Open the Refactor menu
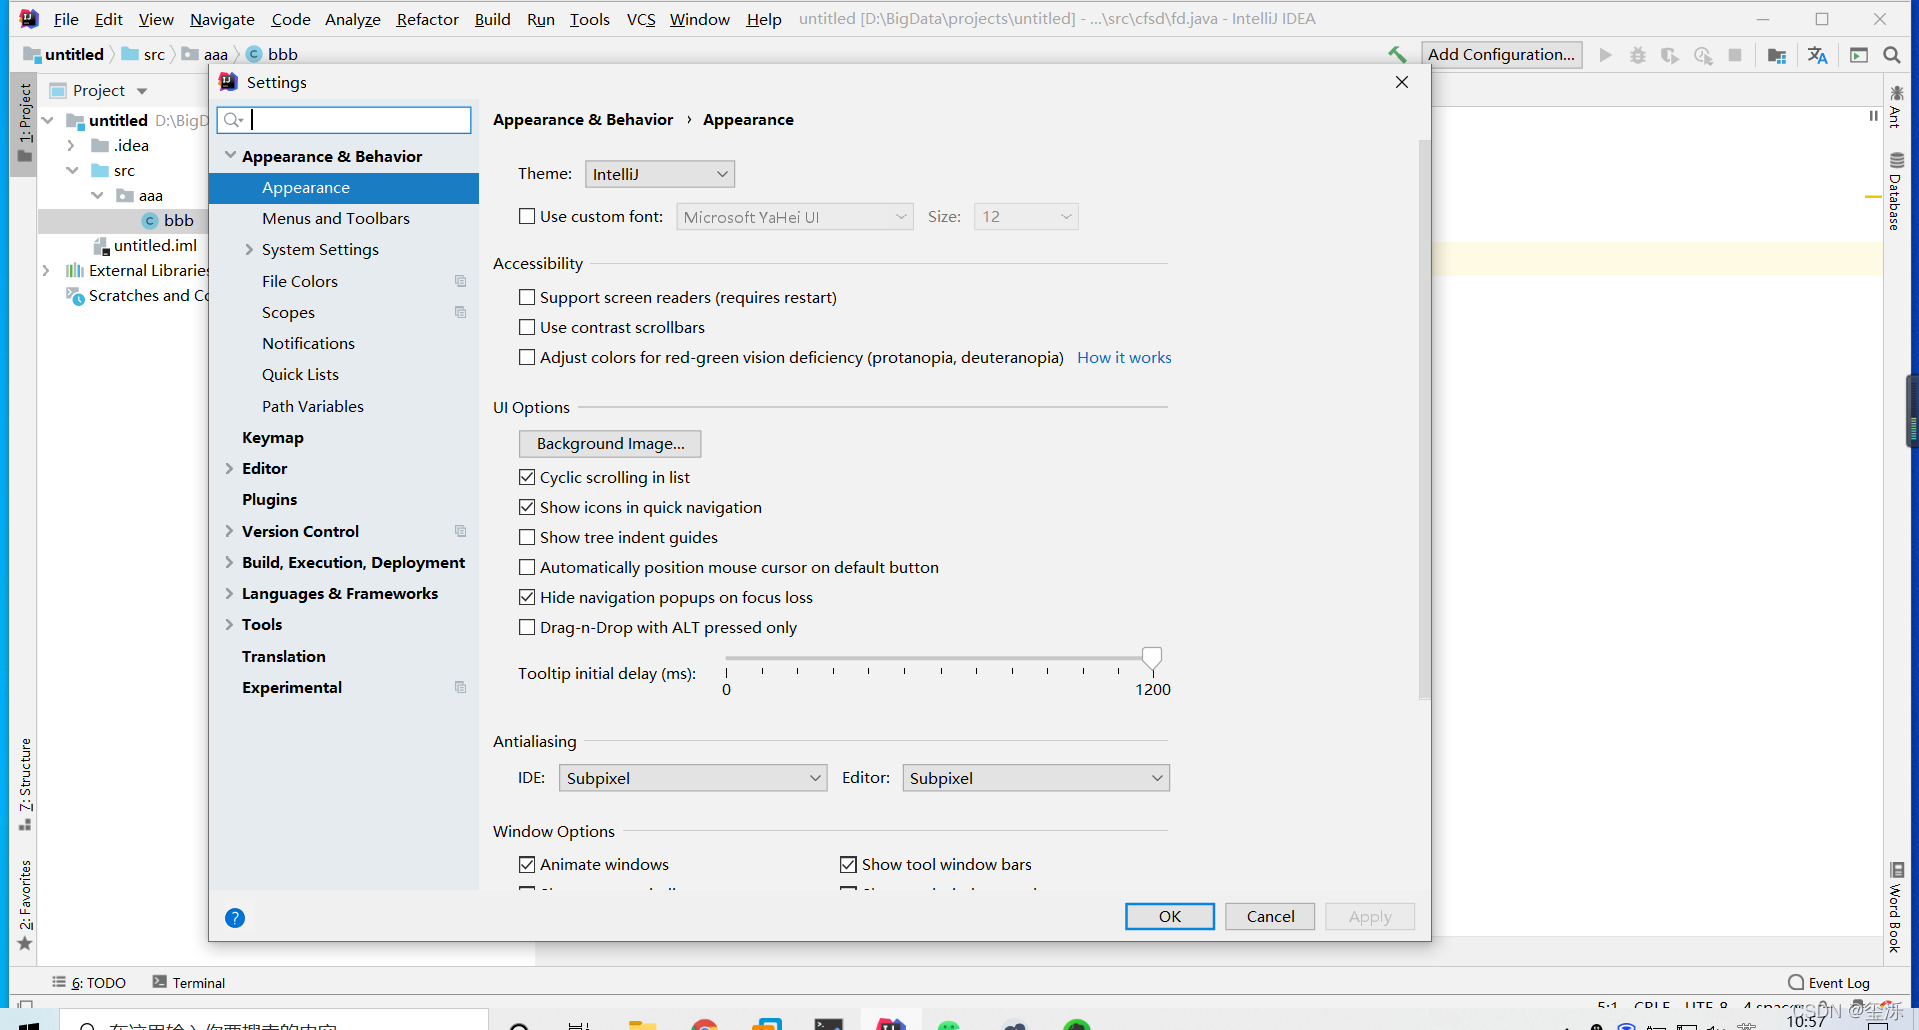 click(x=427, y=19)
